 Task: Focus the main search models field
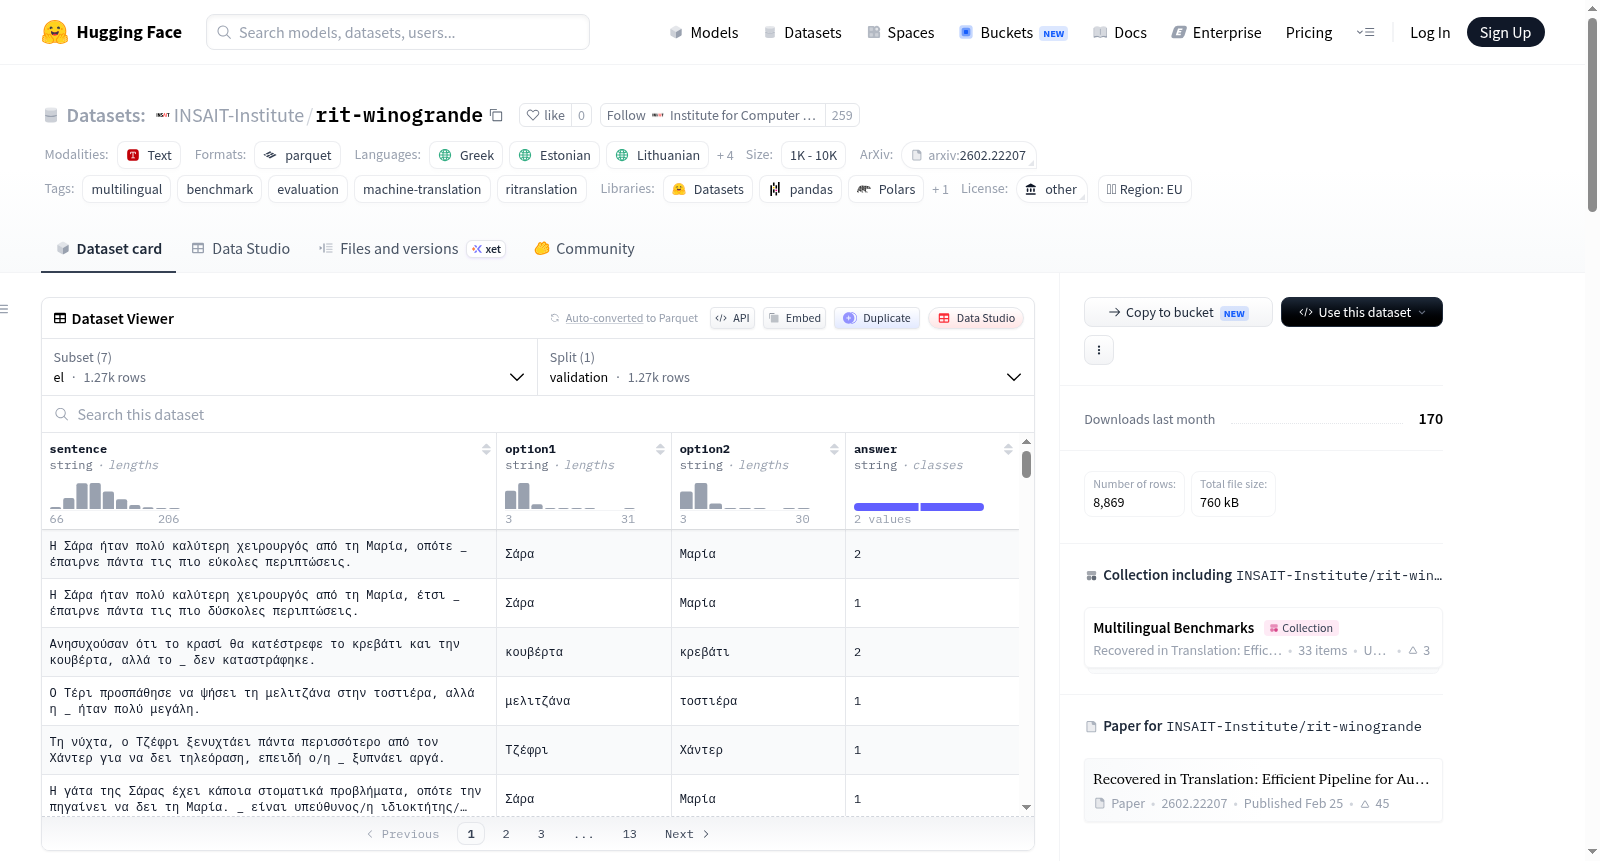pos(398,32)
